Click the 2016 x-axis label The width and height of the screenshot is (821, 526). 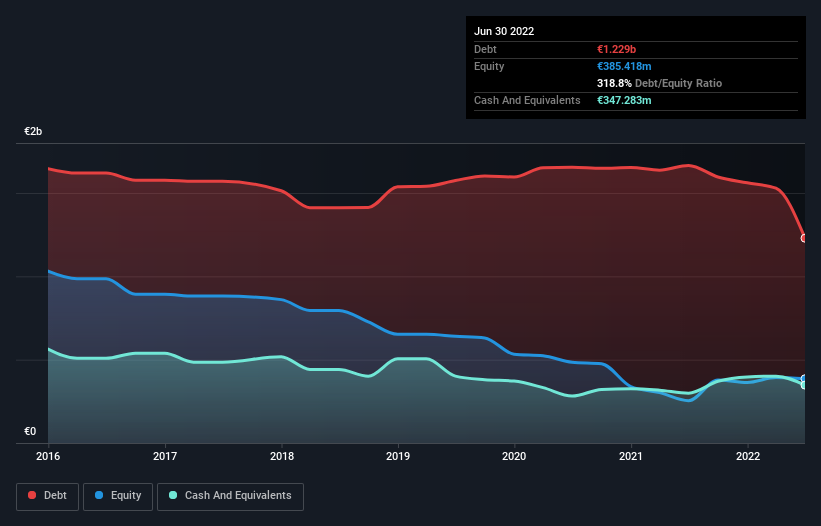tap(48, 456)
